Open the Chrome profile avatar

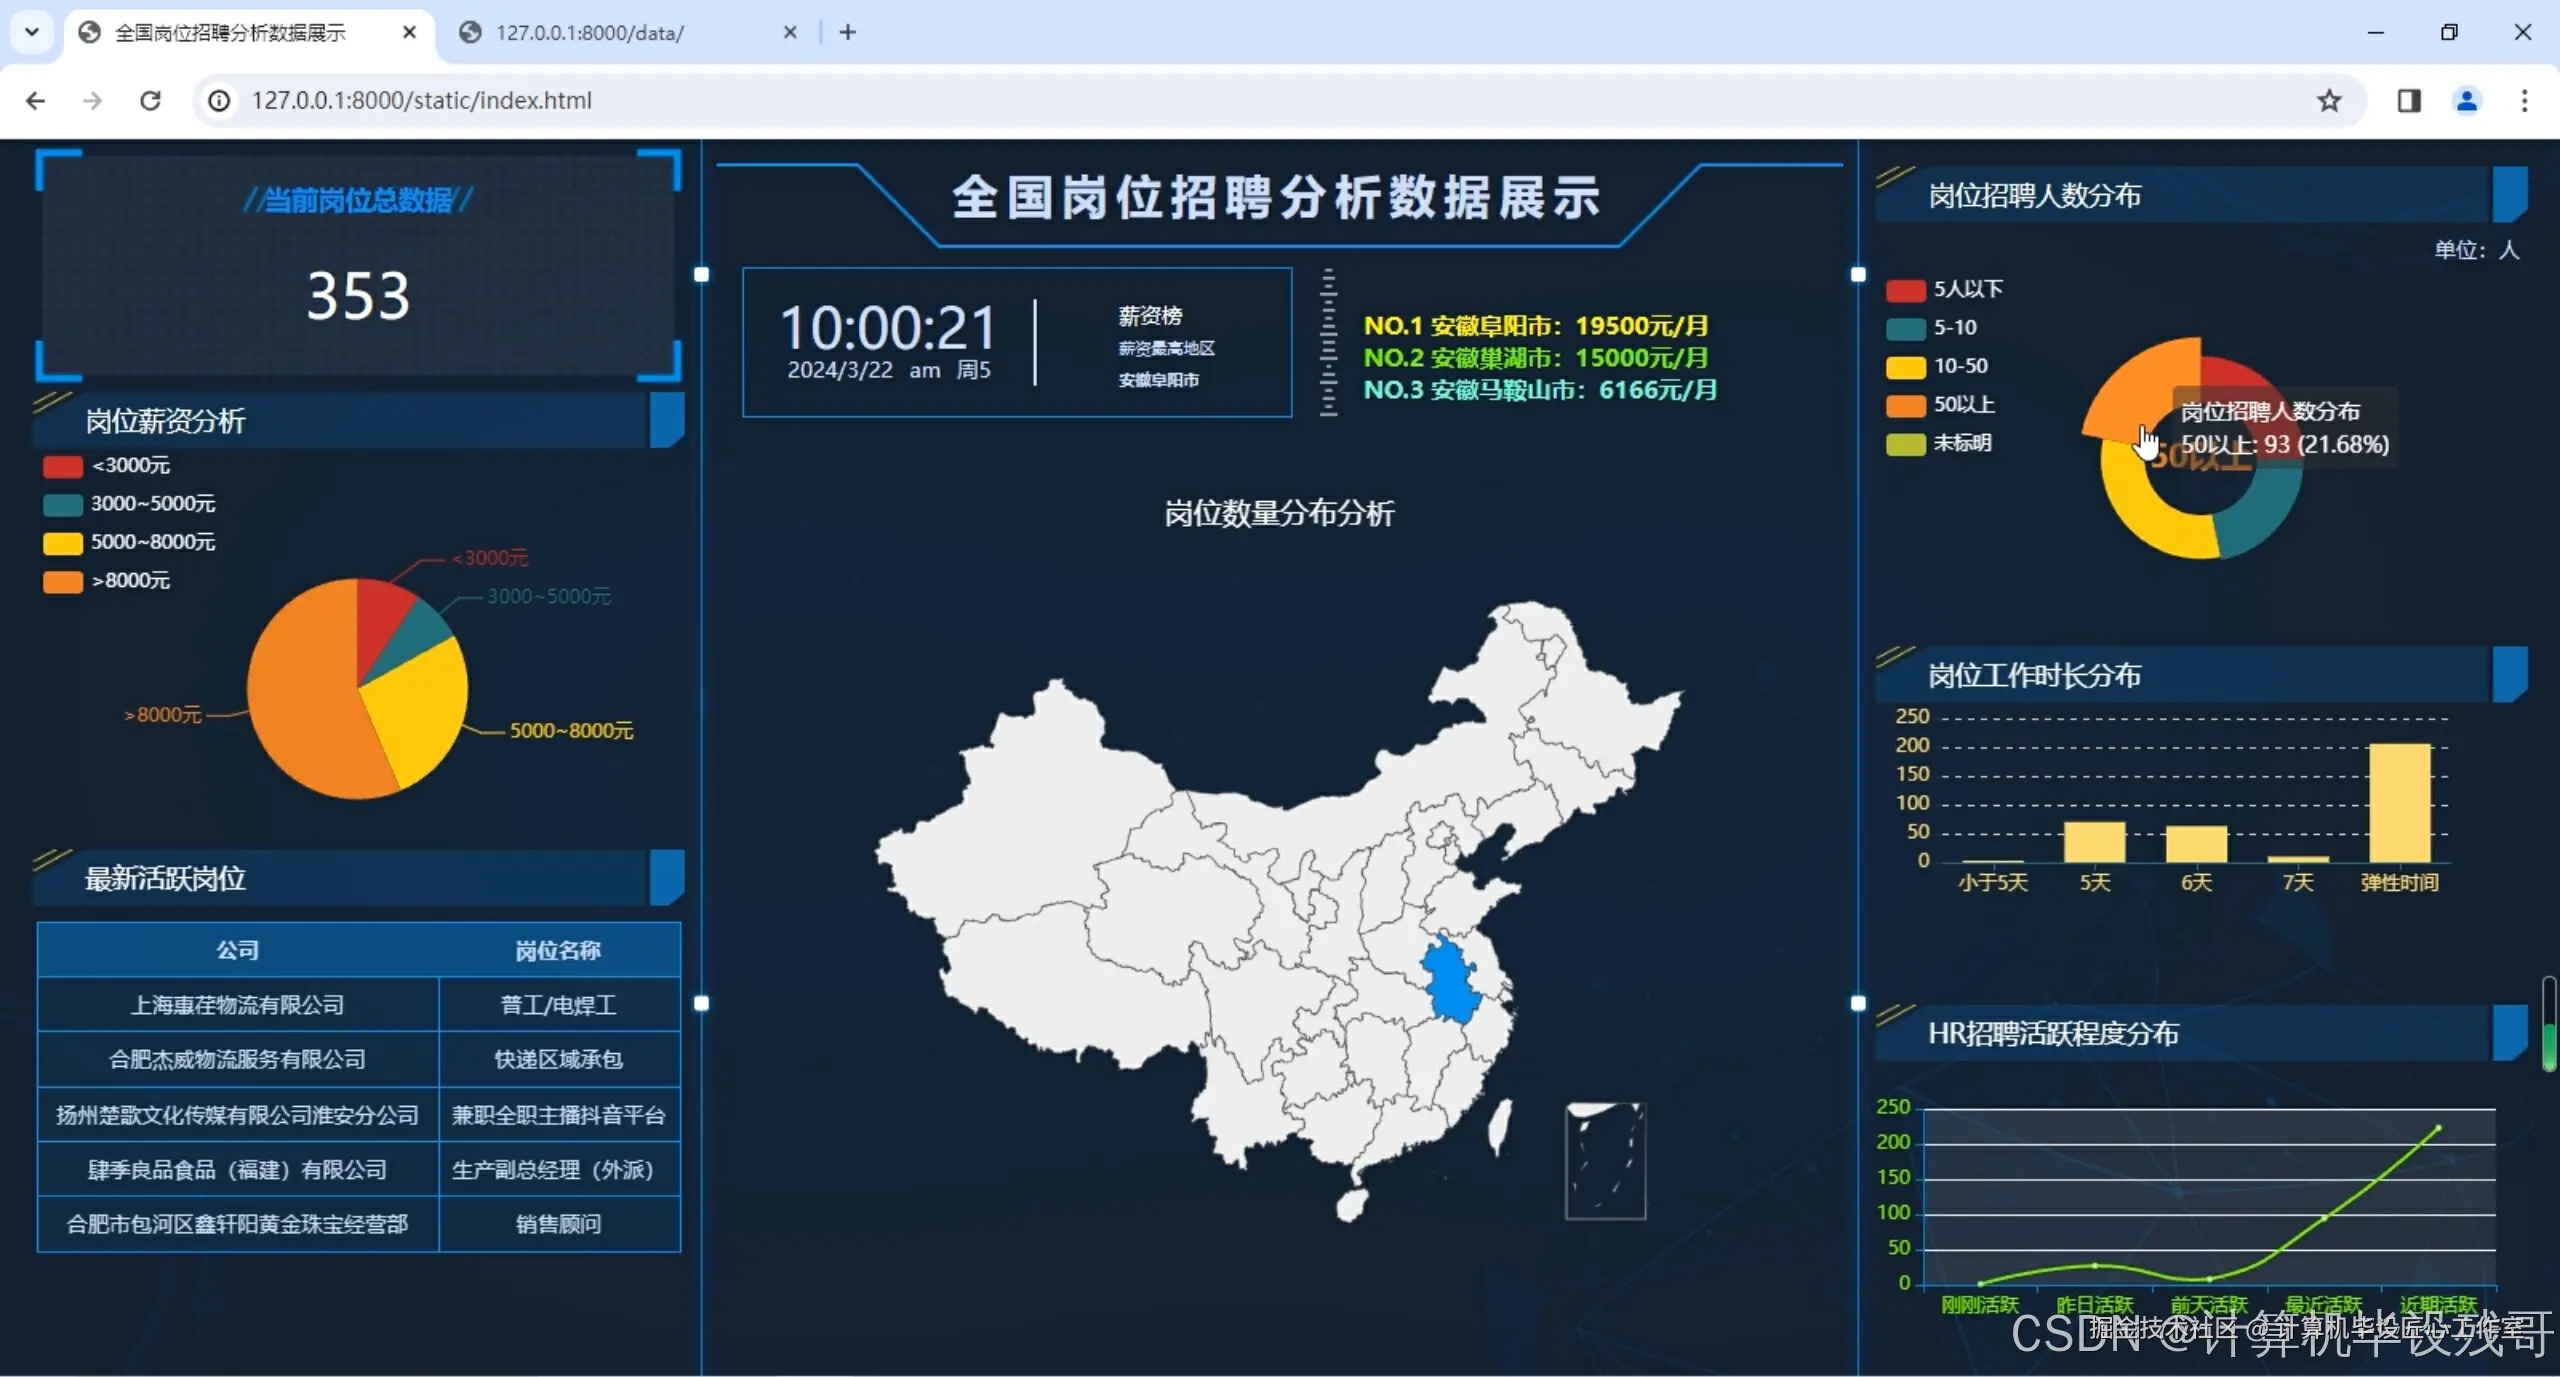(x=2466, y=100)
